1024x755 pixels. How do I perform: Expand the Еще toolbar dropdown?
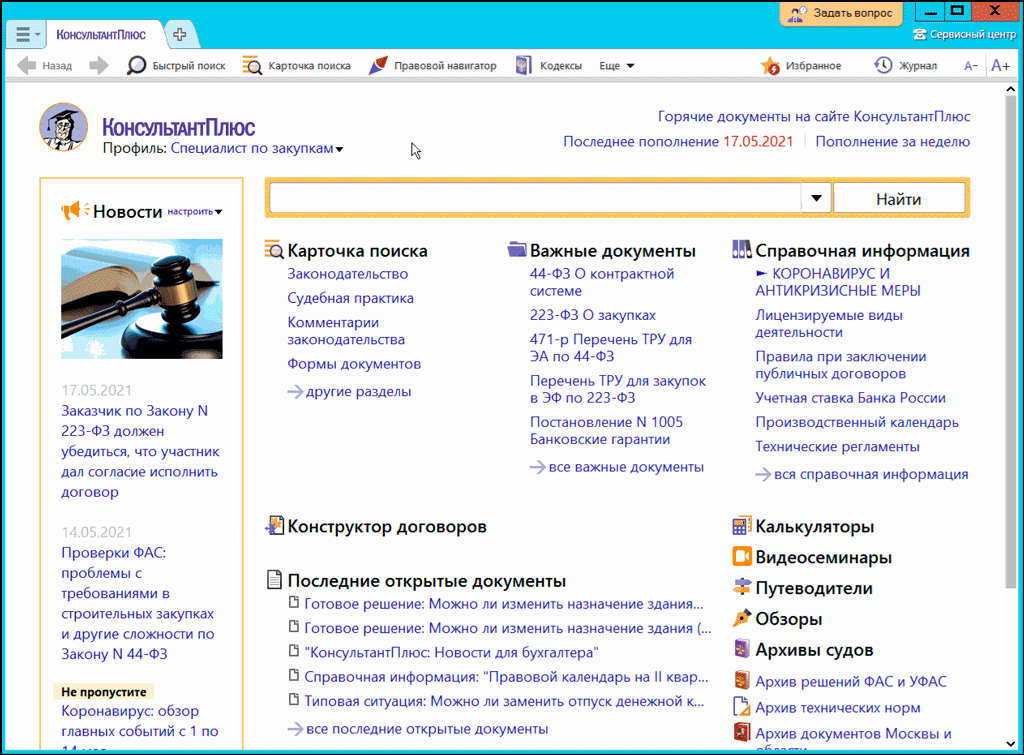616,65
